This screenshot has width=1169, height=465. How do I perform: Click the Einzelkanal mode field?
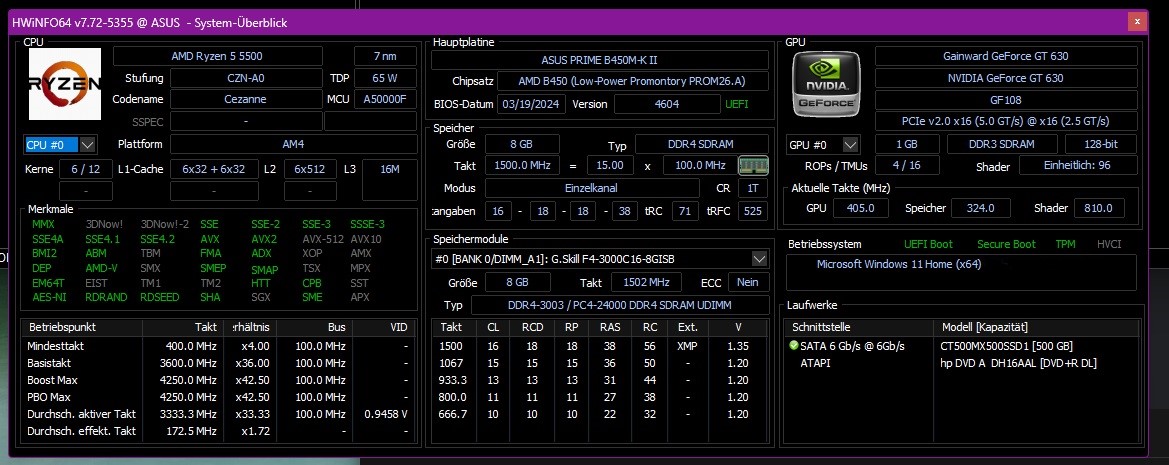tap(592, 189)
